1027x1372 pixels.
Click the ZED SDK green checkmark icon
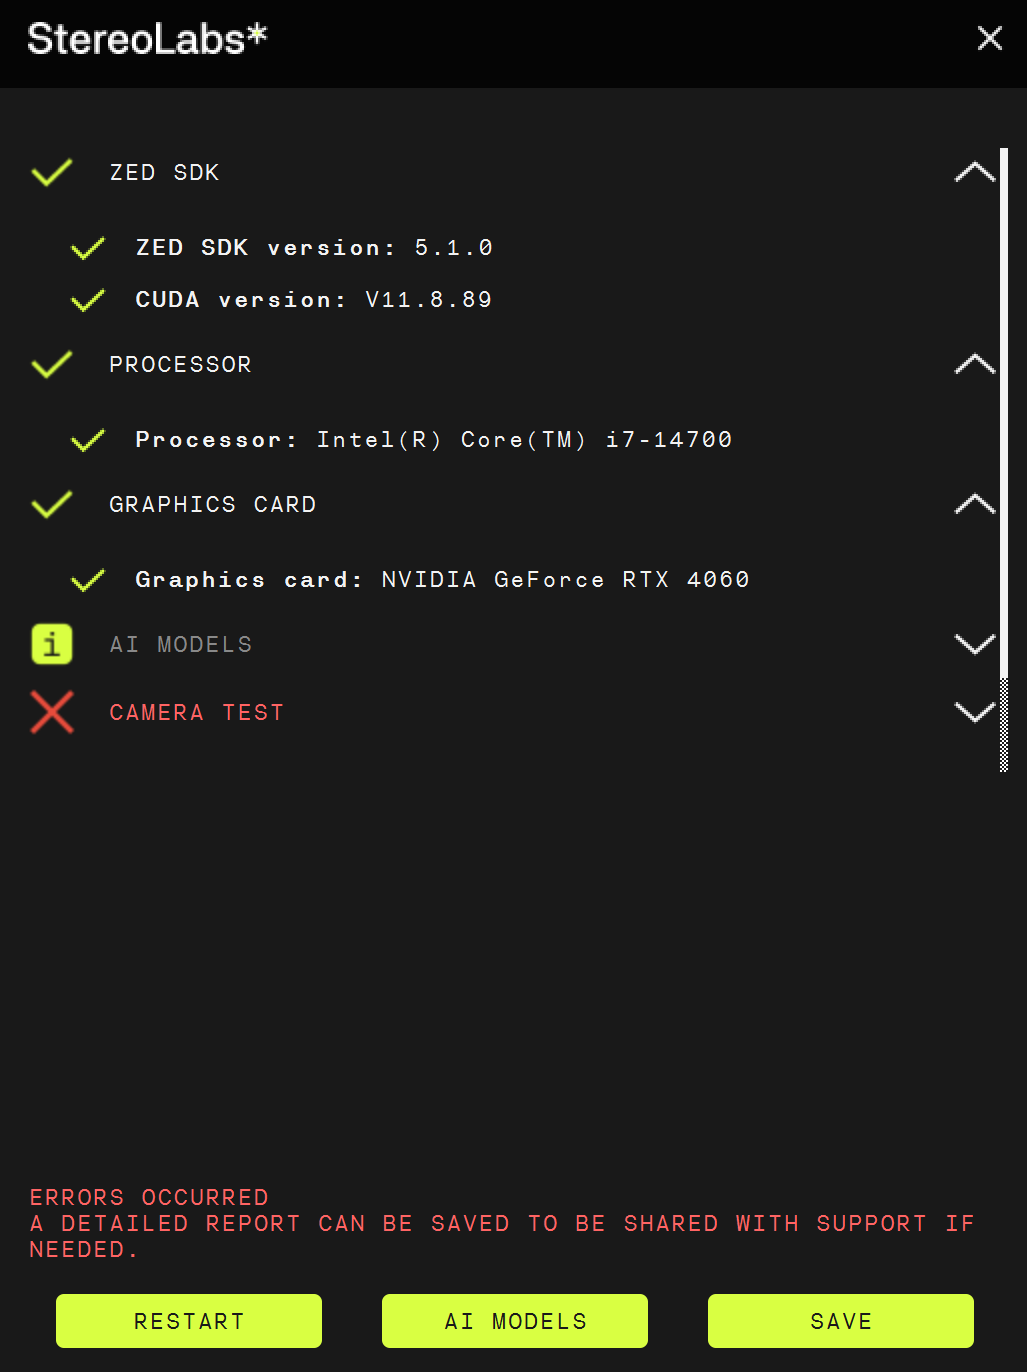click(x=52, y=172)
